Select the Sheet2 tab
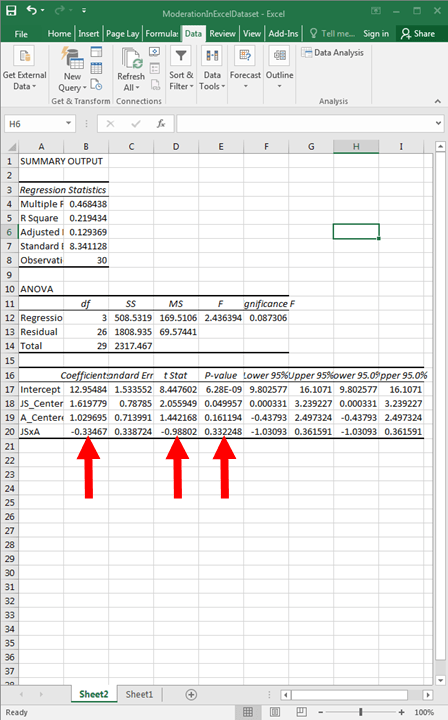The image size is (448, 720). 94,694
